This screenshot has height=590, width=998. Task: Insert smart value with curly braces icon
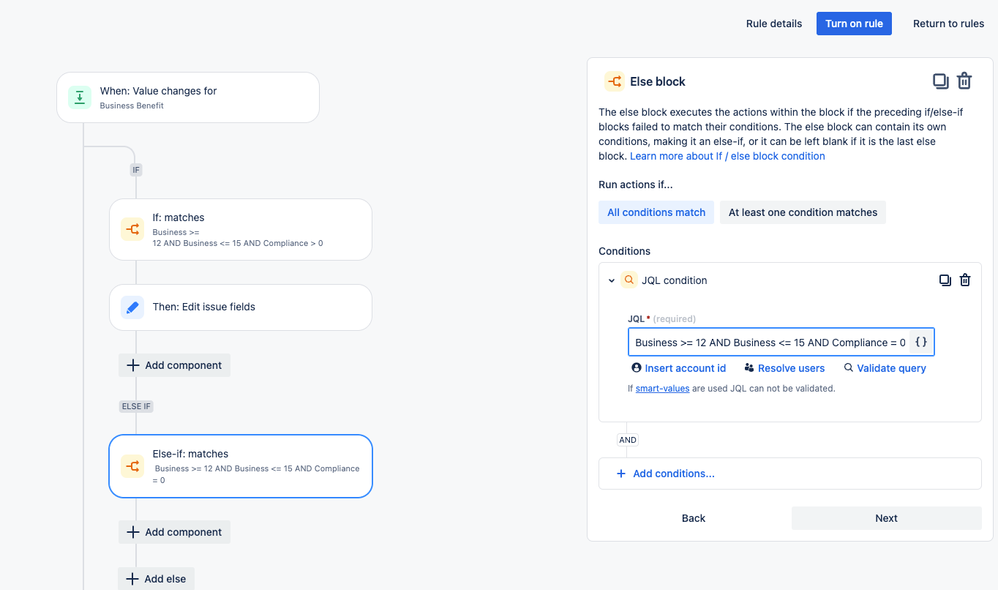(x=921, y=342)
